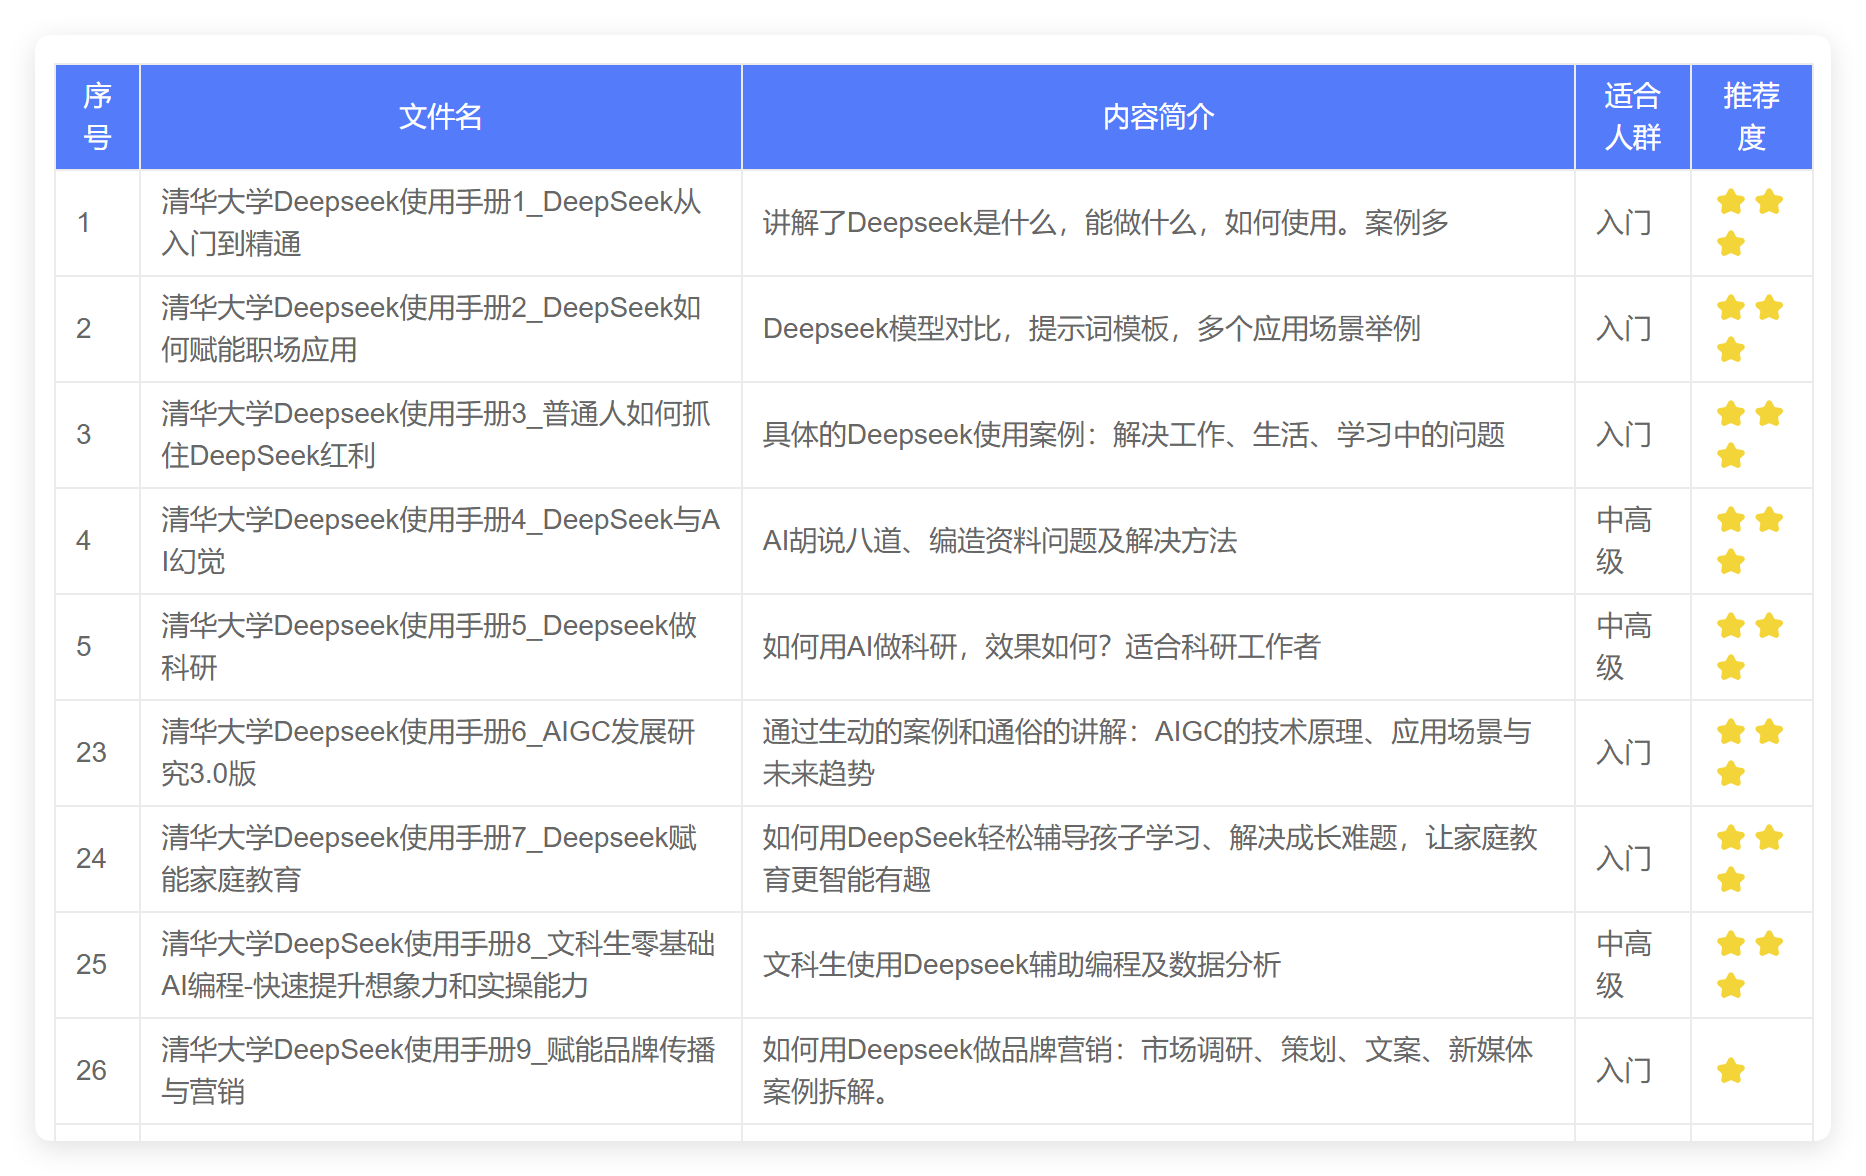Click the single star rating in row 26
1866x1176 pixels.
1731,1071
